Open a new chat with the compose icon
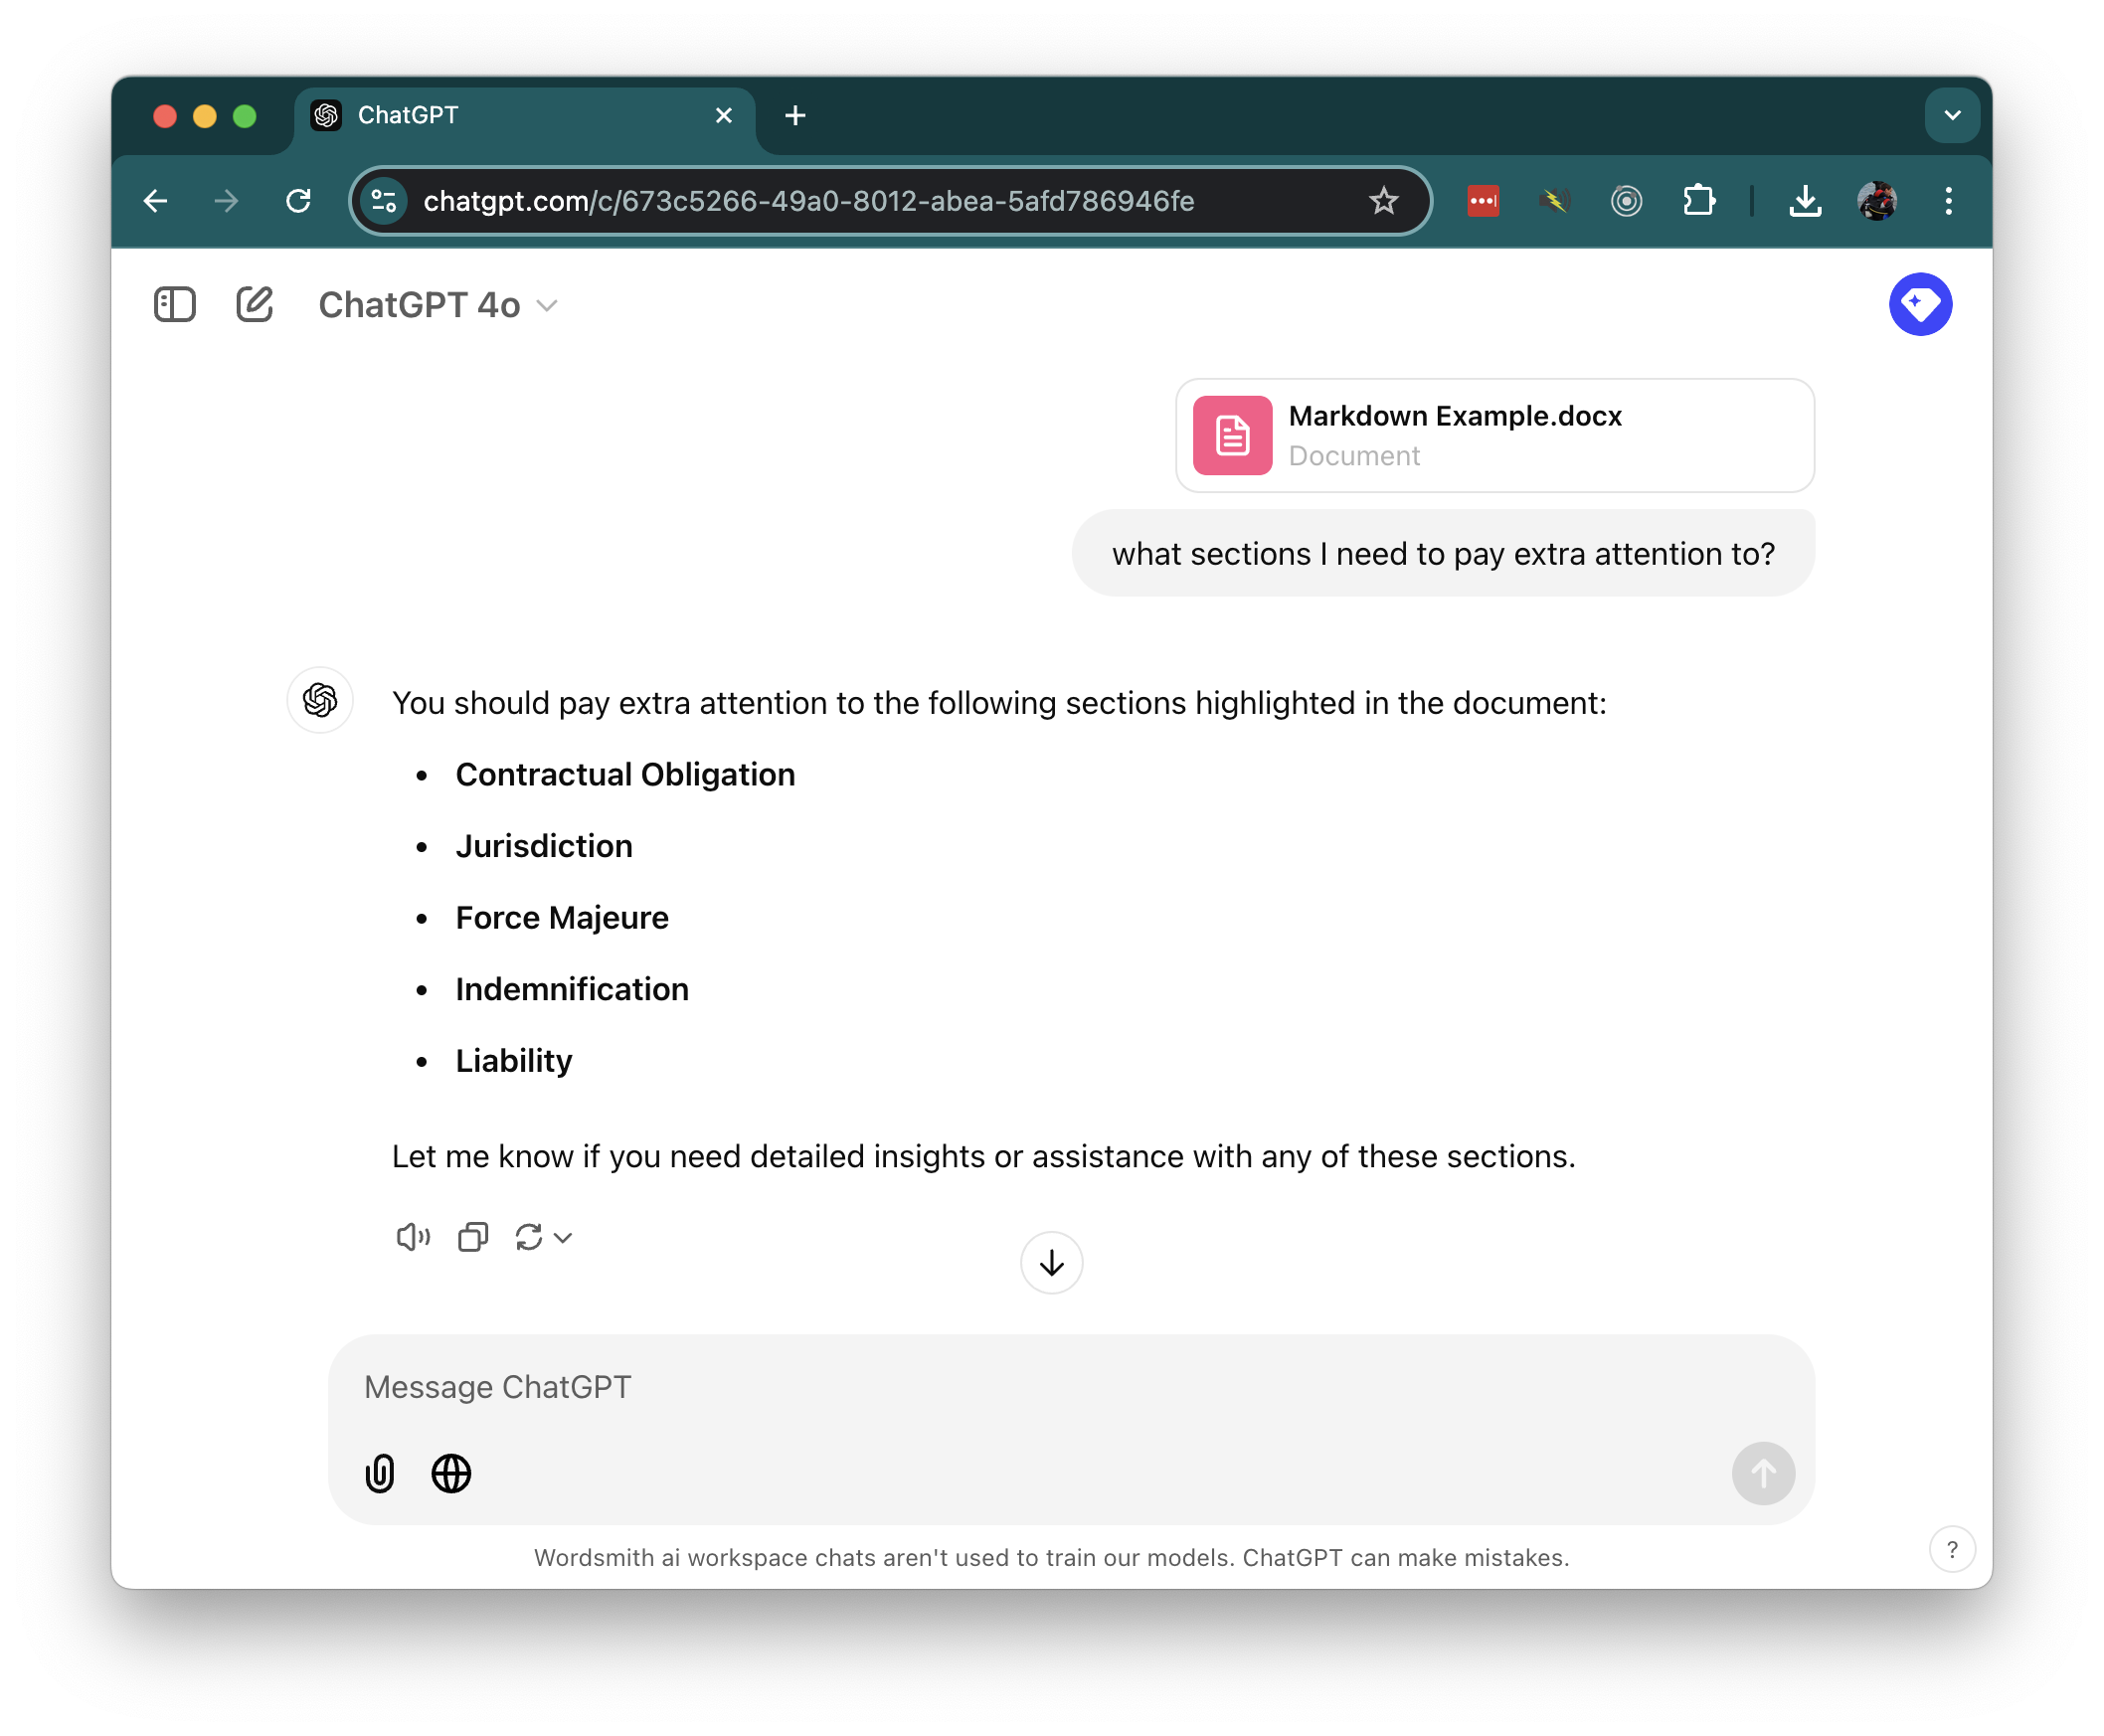2104x1736 pixels. (x=254, y=304)
